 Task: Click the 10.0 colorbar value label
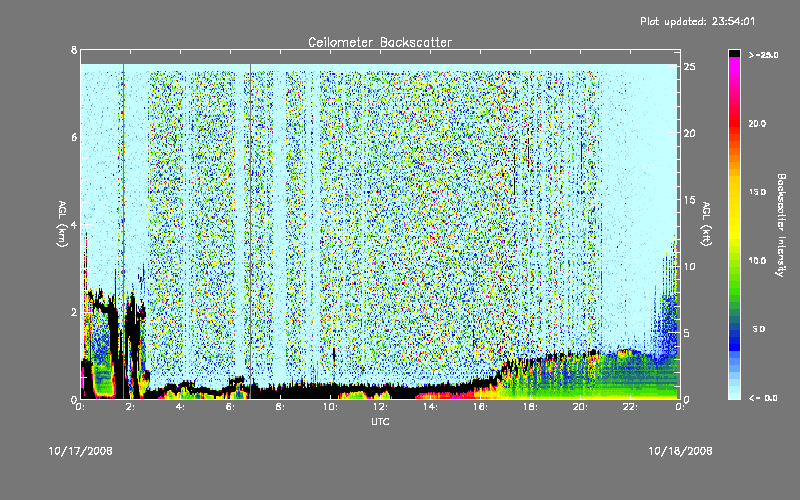(757, 261)
